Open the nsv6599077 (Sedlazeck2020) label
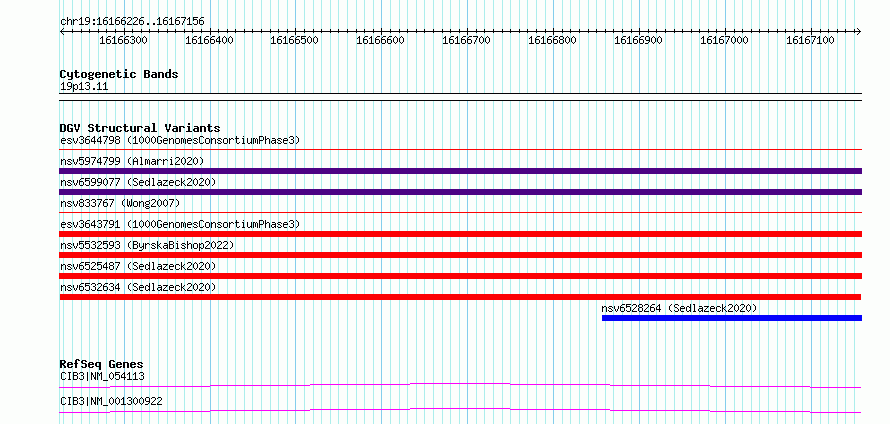The image size is (890, 424). point(138,182)
